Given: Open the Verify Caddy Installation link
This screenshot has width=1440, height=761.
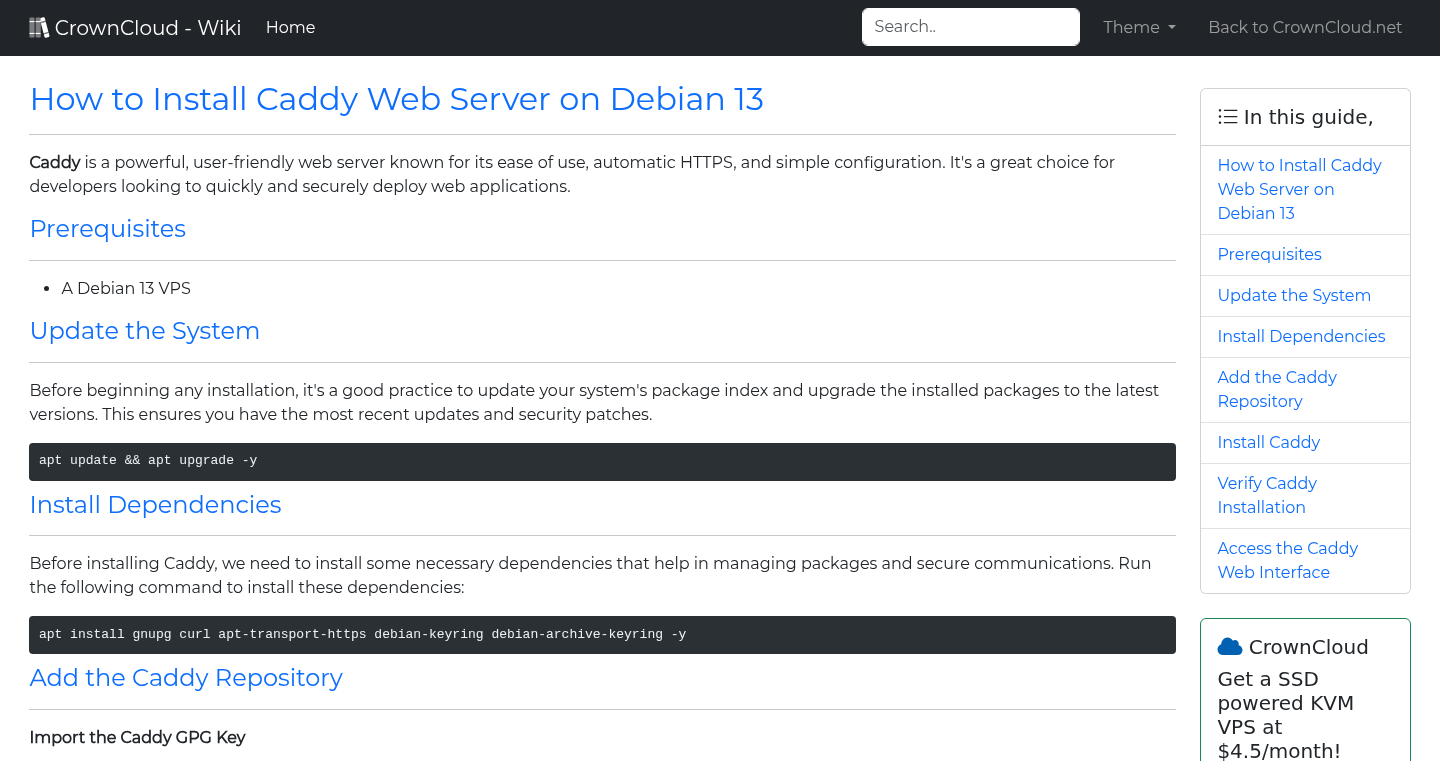Looking at the screenshot, I should 1267,495.
